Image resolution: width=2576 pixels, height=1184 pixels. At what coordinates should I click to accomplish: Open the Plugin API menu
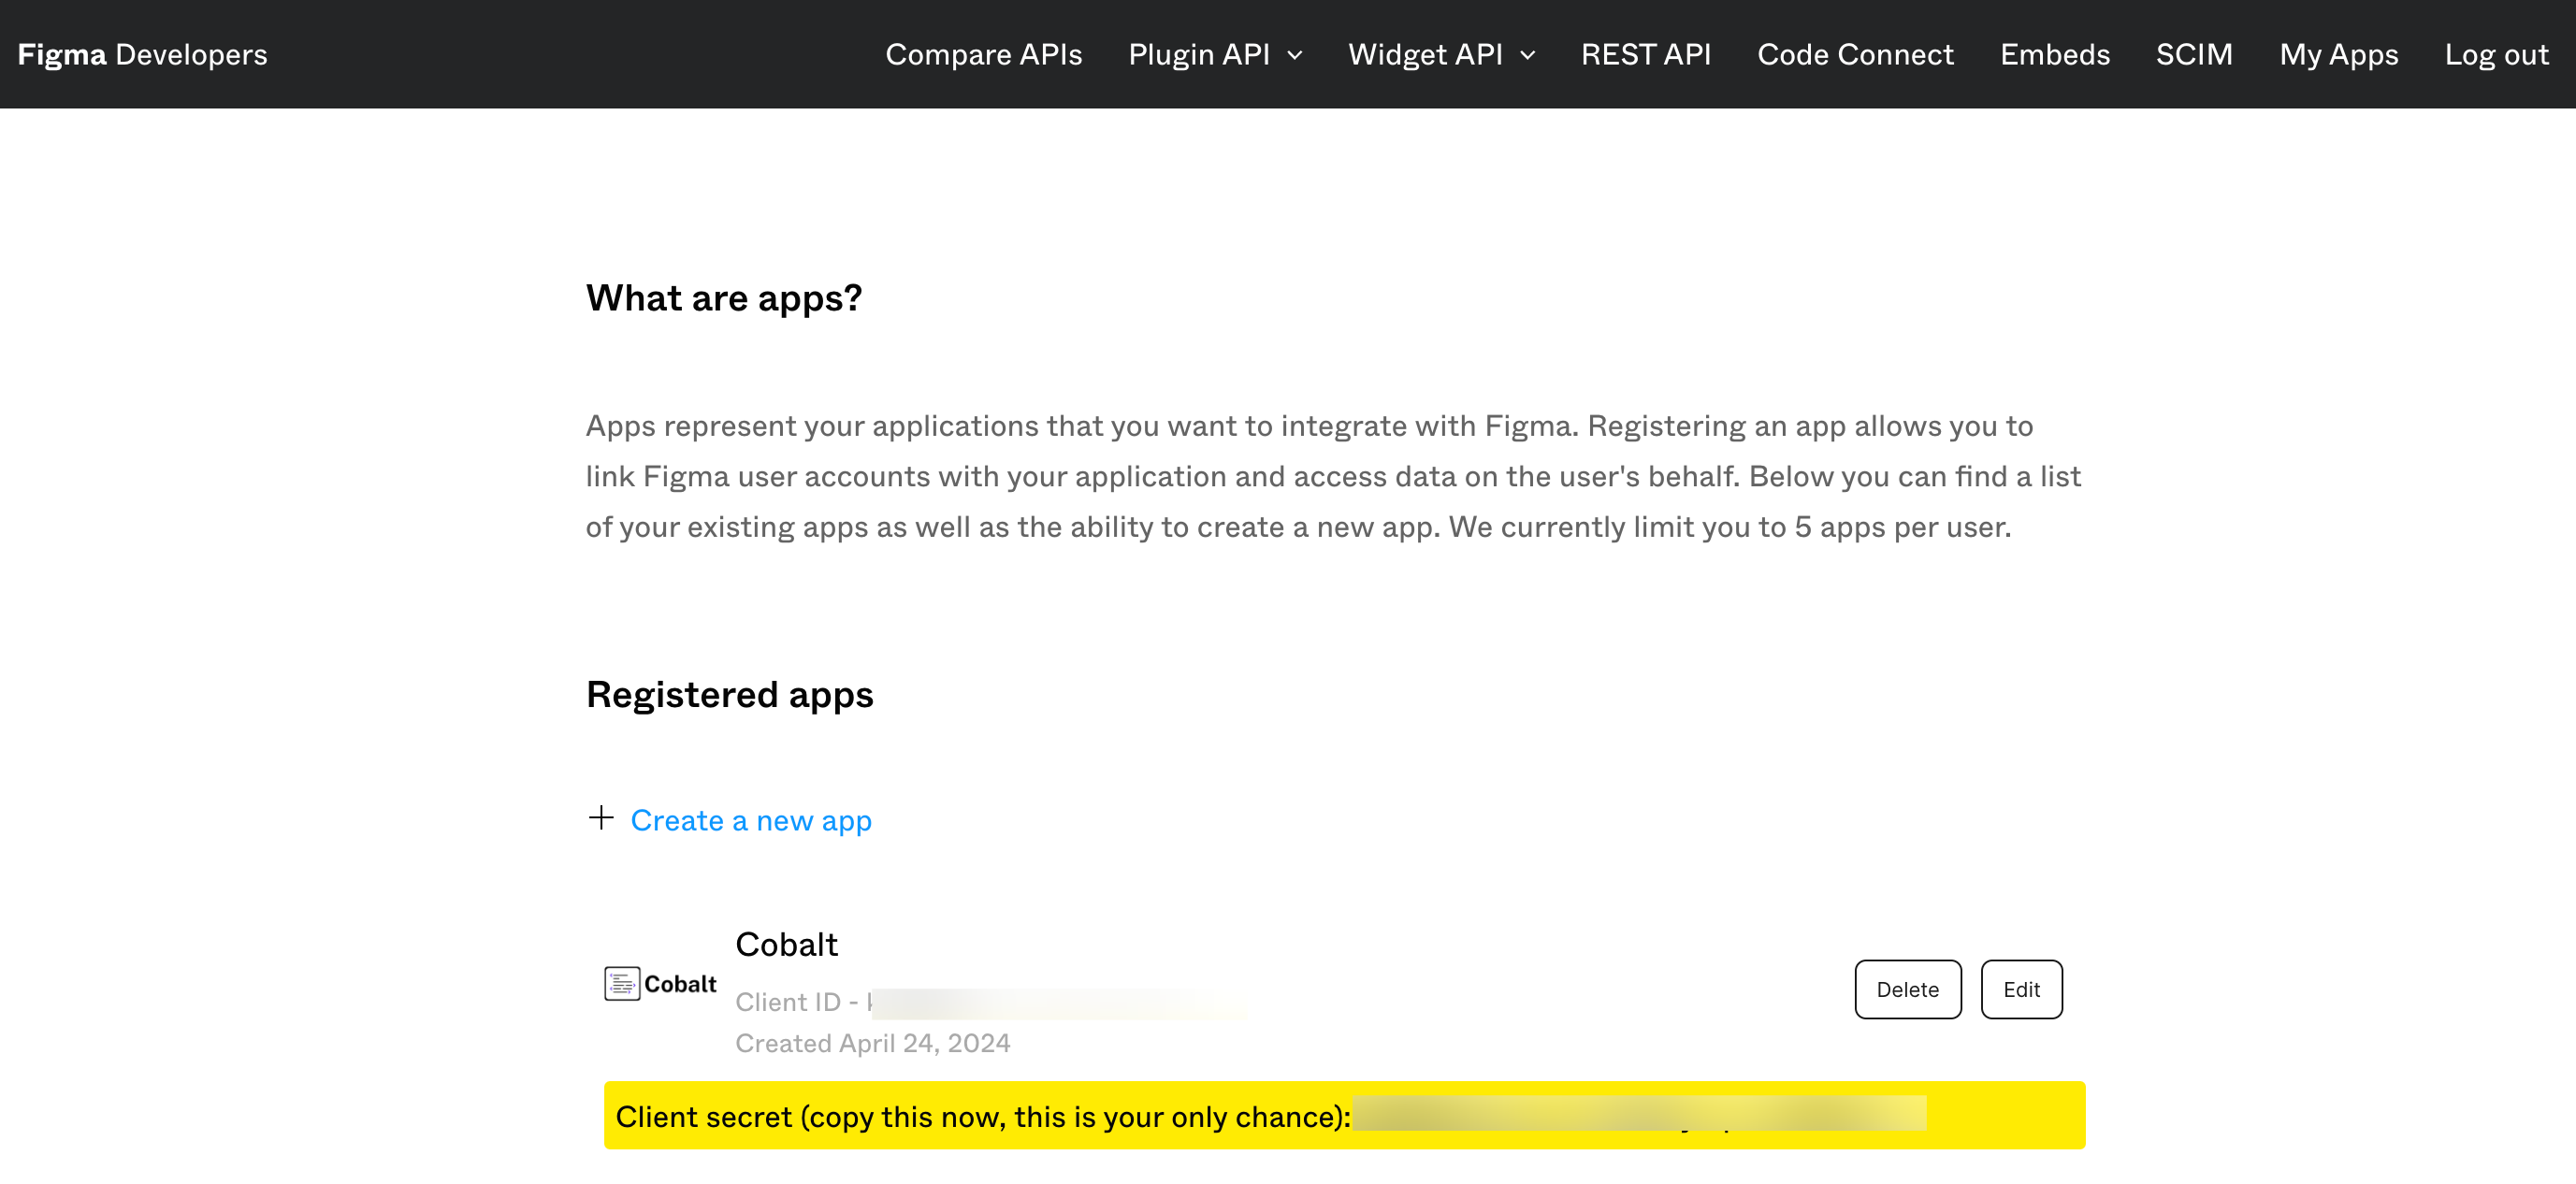pyautogui.click(x=1199, y=54)
